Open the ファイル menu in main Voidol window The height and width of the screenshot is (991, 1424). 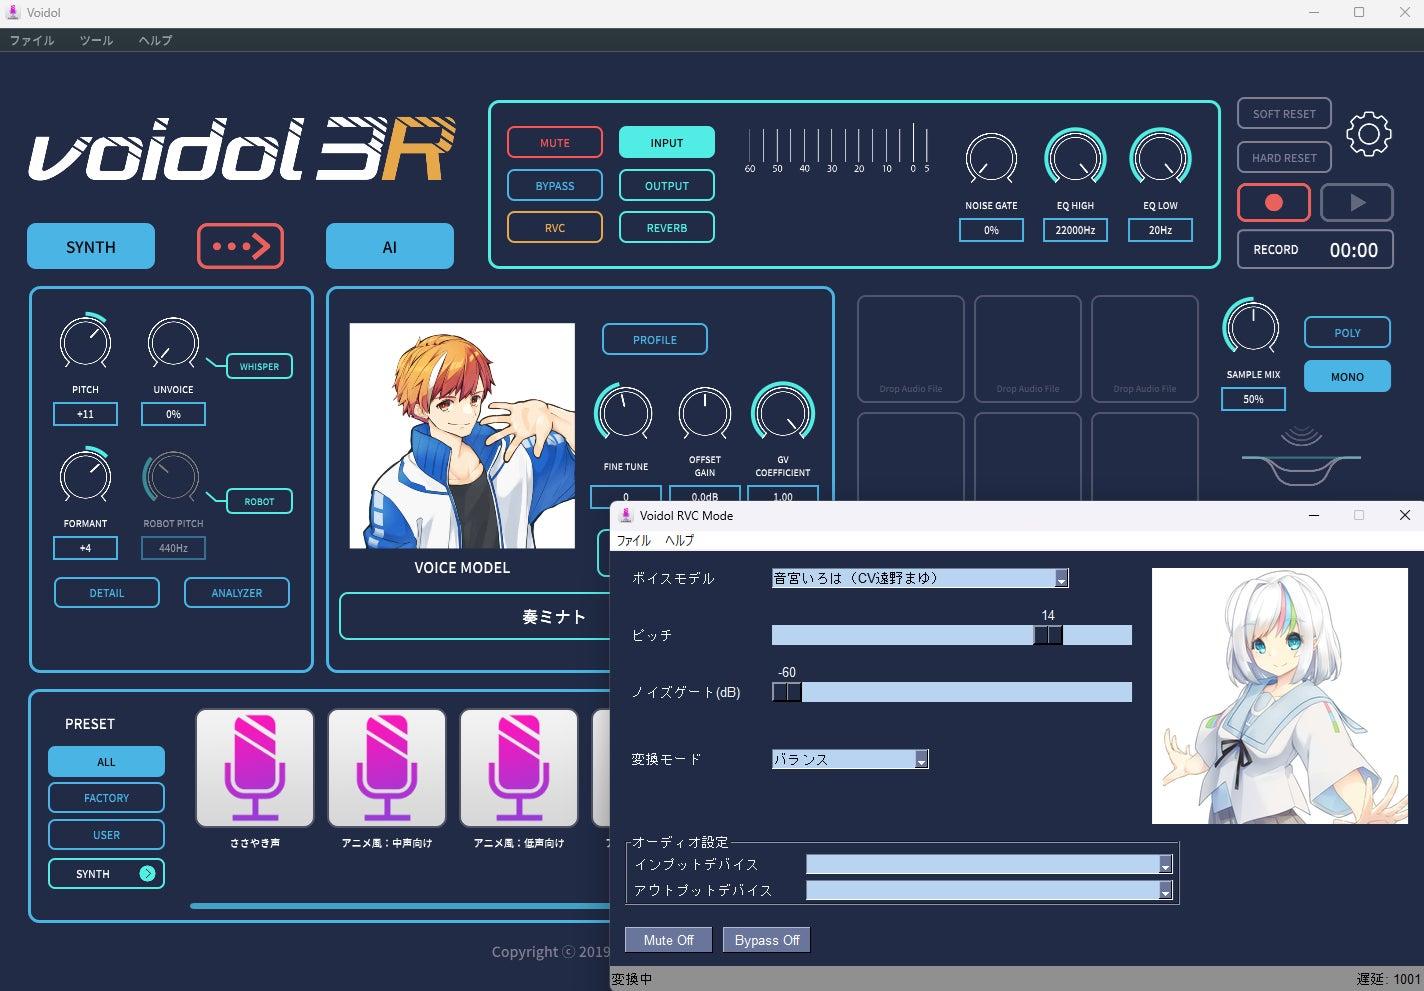(x=32, y=40)
